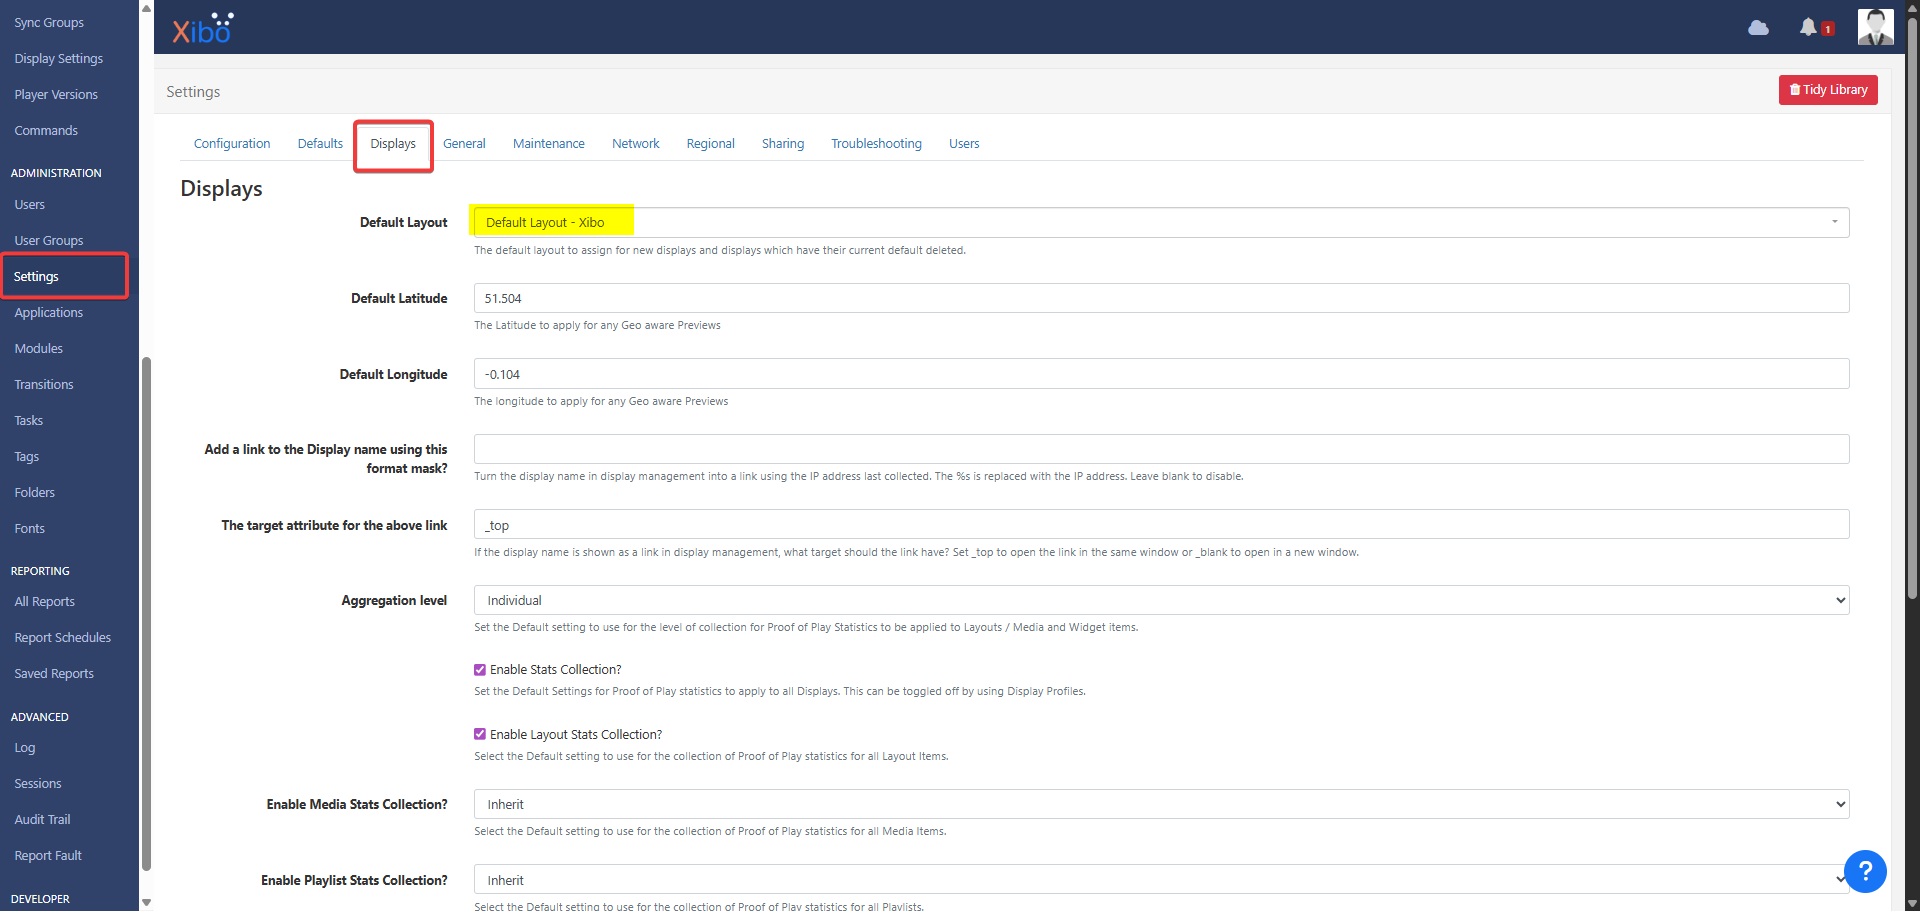This screenshot has height=911, width=1920.
Task: Click the sidebar scroll down arrow
Action: click(146, 902)
